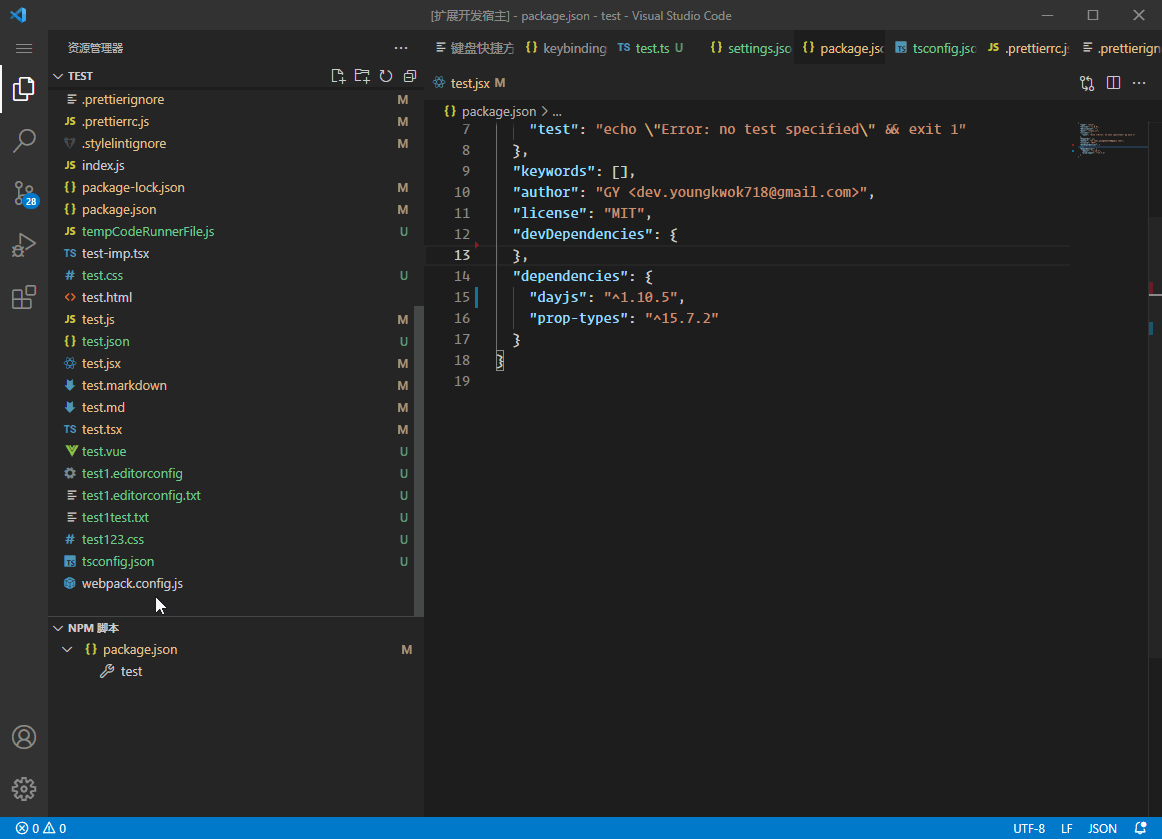Click the explorer vertical scrollbar
Image resolution: width=1162 pixels, height=839 pixels.
[x=419, y=461]
